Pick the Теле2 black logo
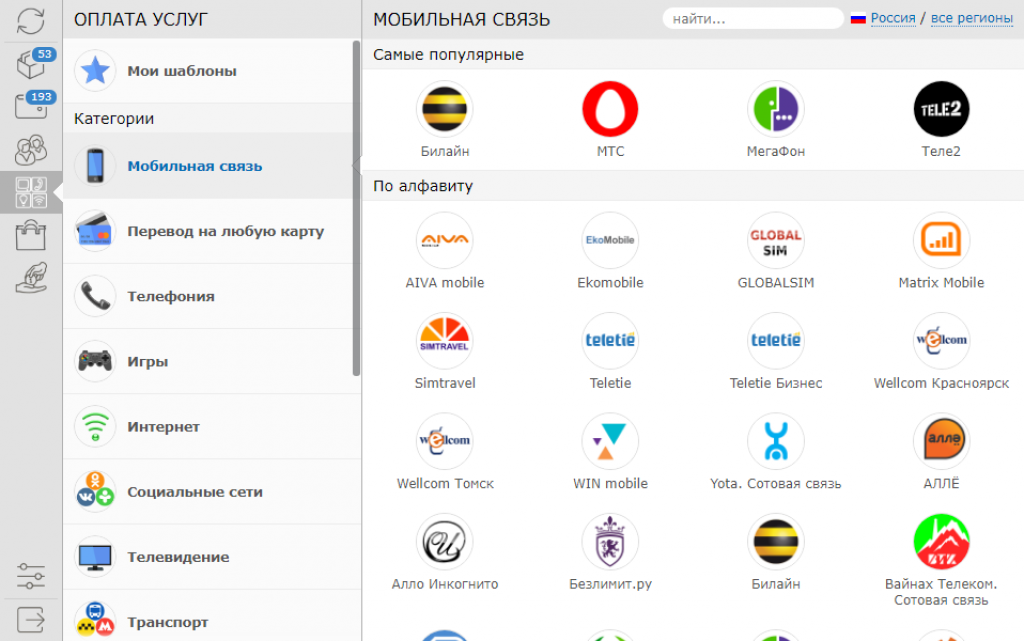1024x641 pixels. 941,109
